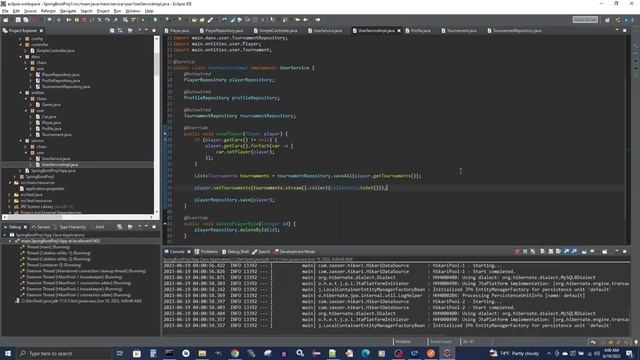Screen dimensions: 640x360
Task: Click the Quick Access search field
Action: [585, 20]
